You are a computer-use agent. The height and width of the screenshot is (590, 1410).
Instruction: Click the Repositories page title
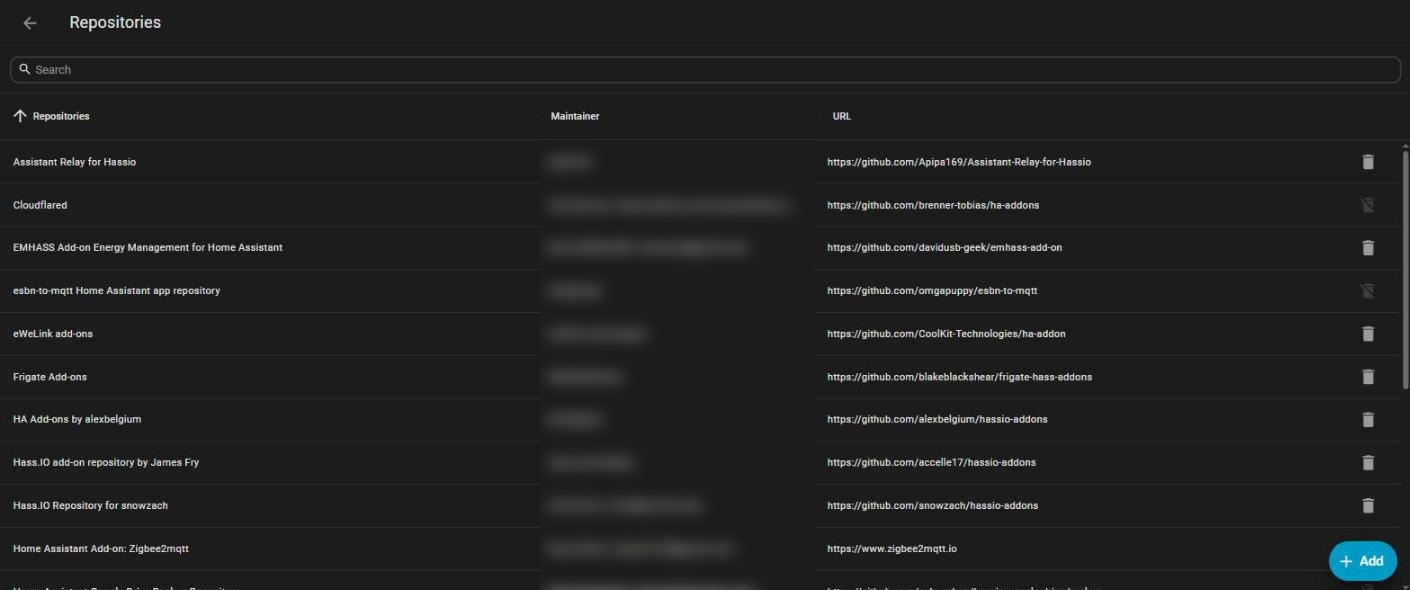(115, 22)
